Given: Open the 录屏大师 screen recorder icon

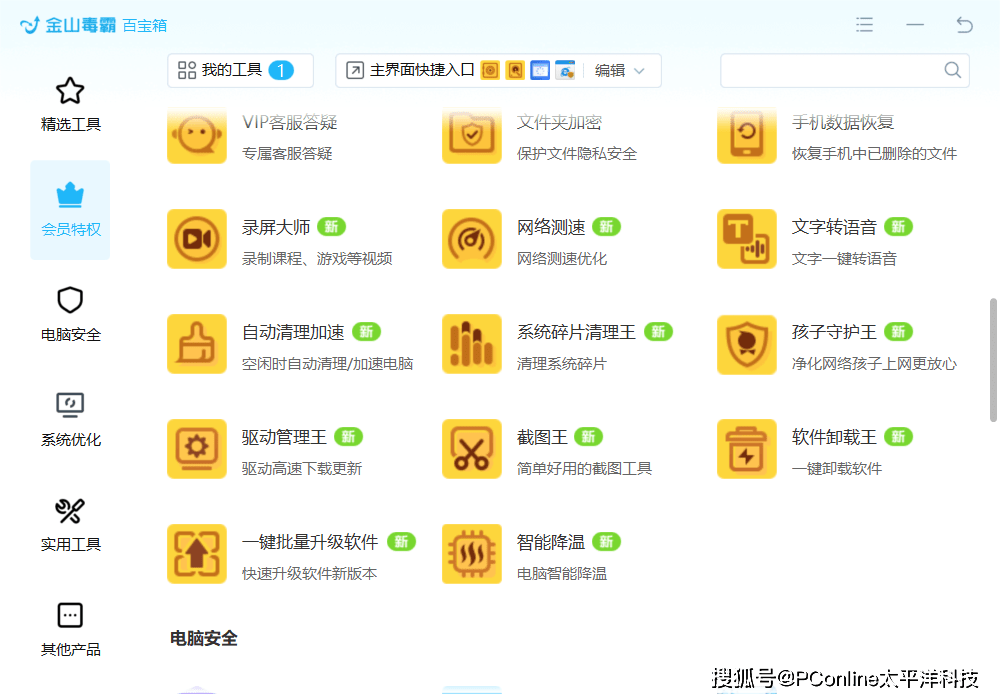Looking at the screenshot, I should 197,239.
